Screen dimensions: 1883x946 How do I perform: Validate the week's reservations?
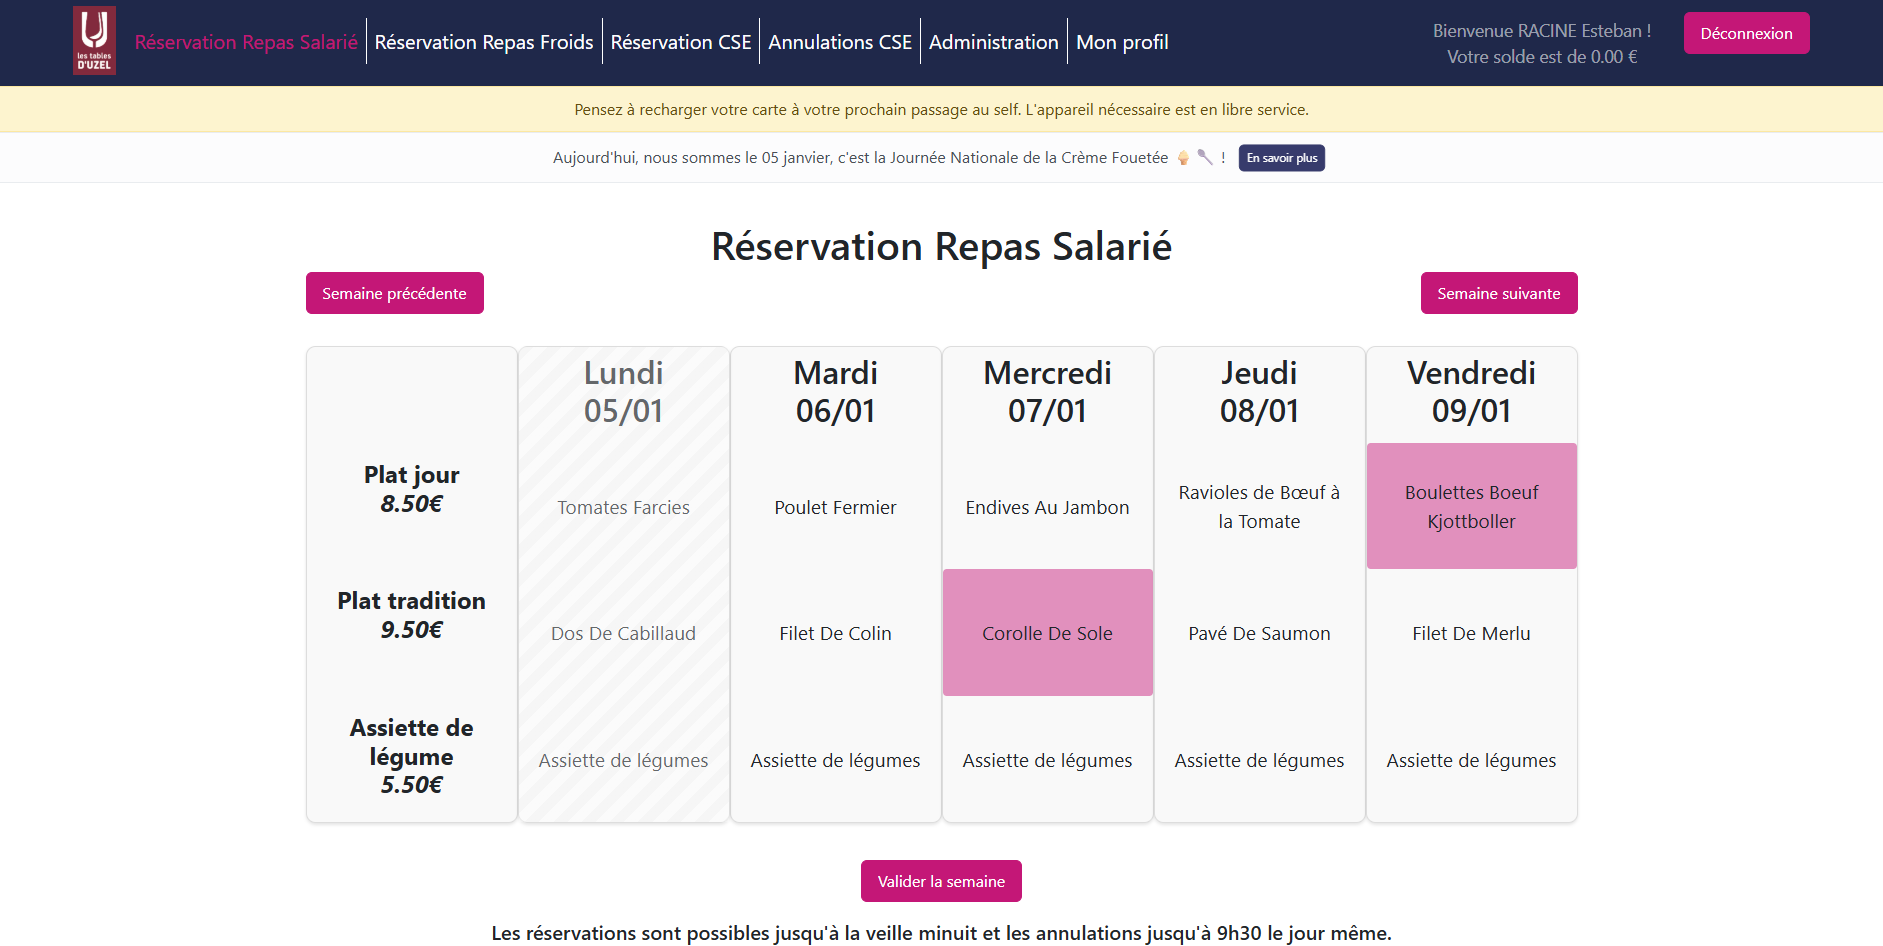point(940,881)
